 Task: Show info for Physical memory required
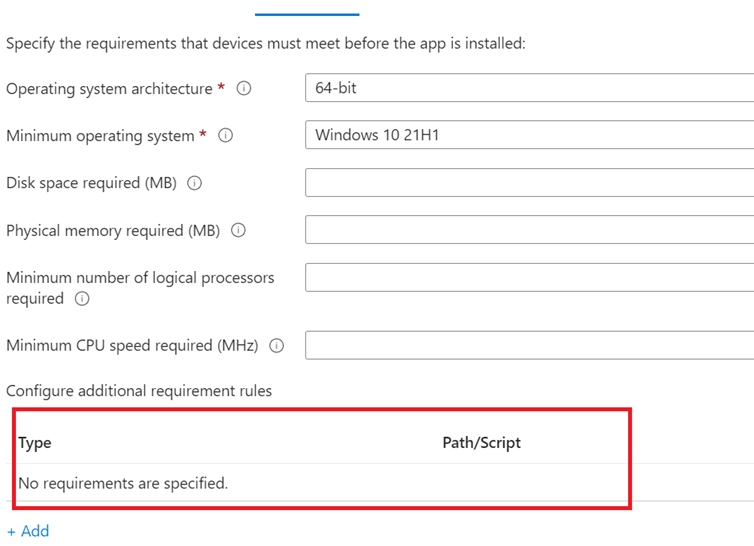[238, 231]
